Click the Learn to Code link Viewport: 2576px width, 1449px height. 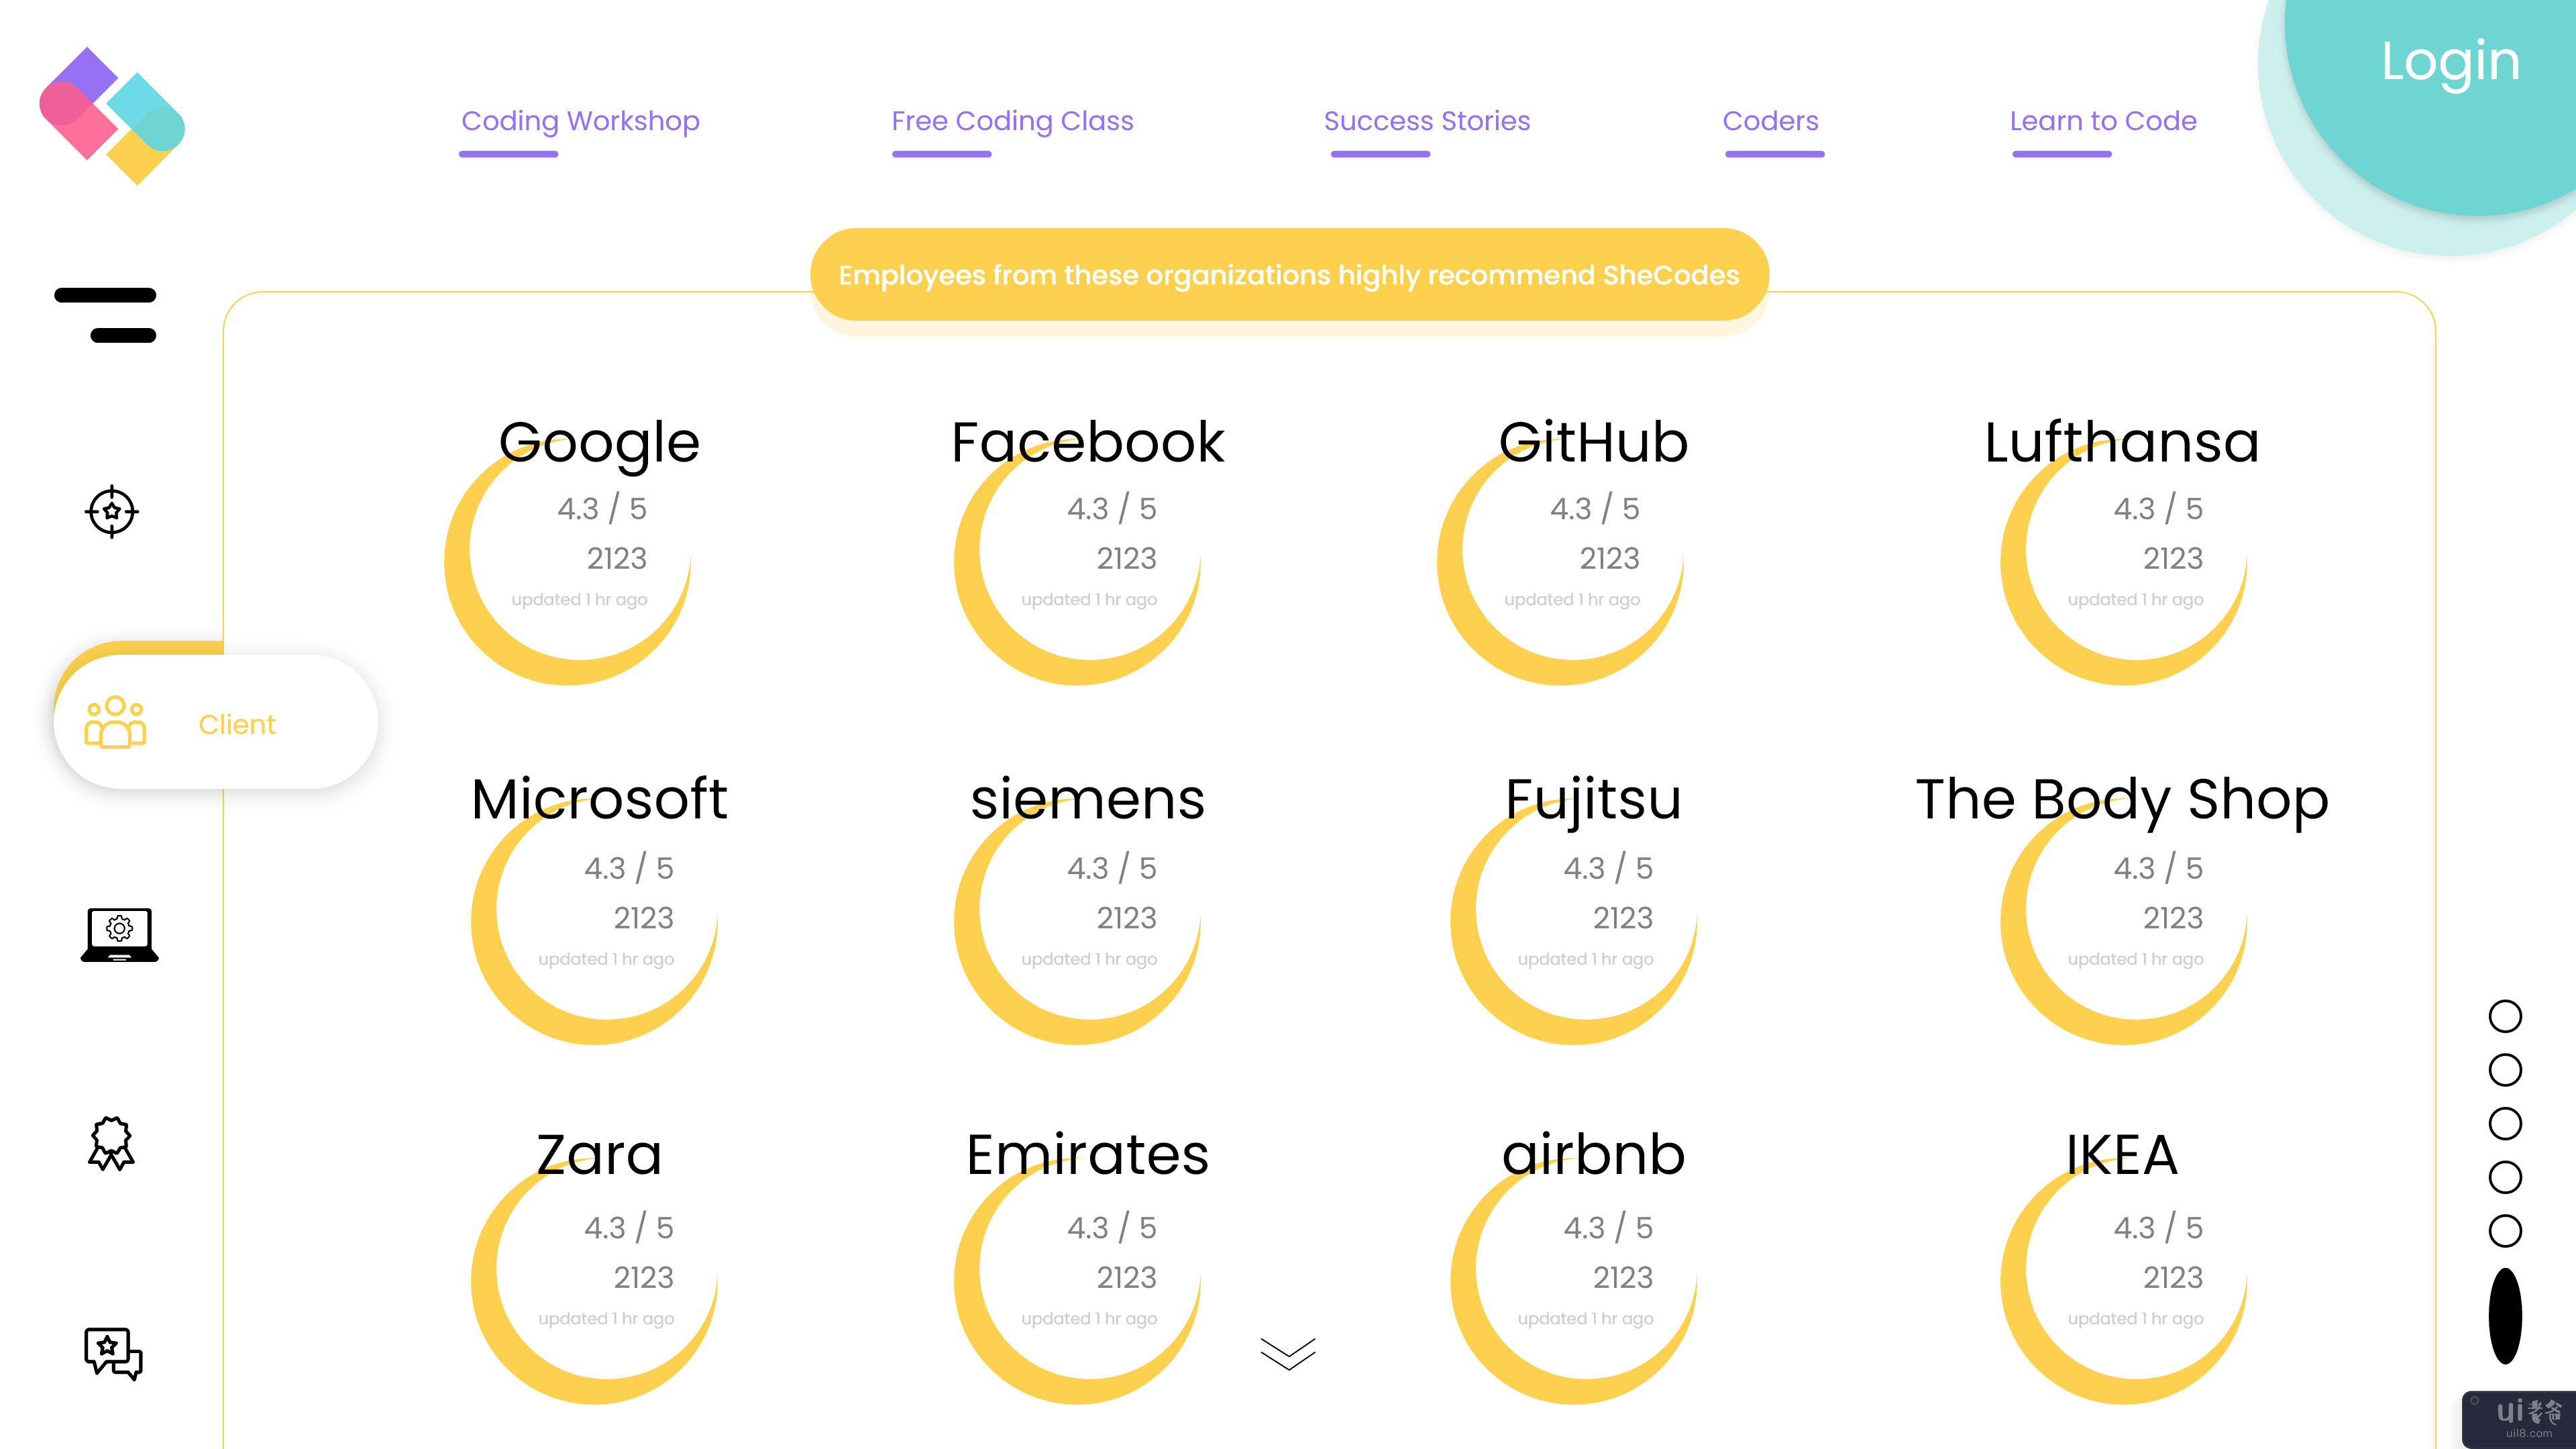(2103, 121)
